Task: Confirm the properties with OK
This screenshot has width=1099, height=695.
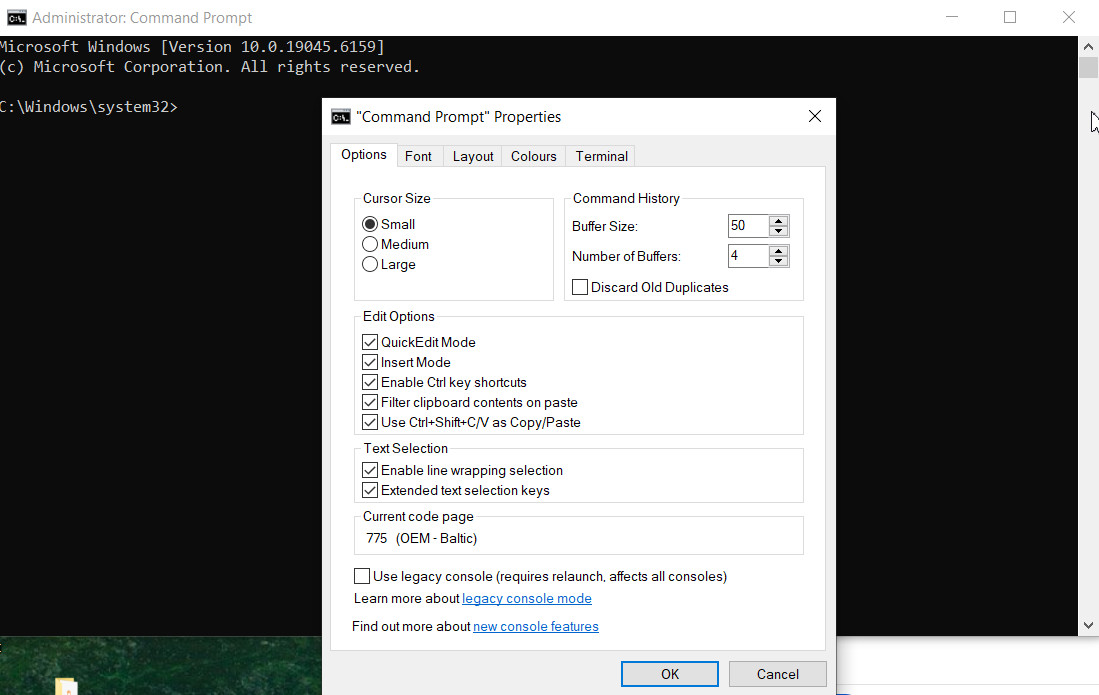Action: [669, 674]
